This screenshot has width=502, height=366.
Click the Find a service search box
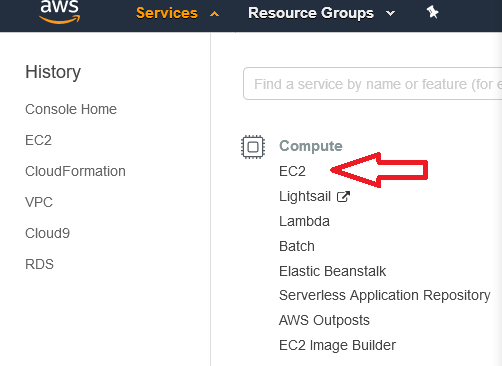click(x=373, y=84)
